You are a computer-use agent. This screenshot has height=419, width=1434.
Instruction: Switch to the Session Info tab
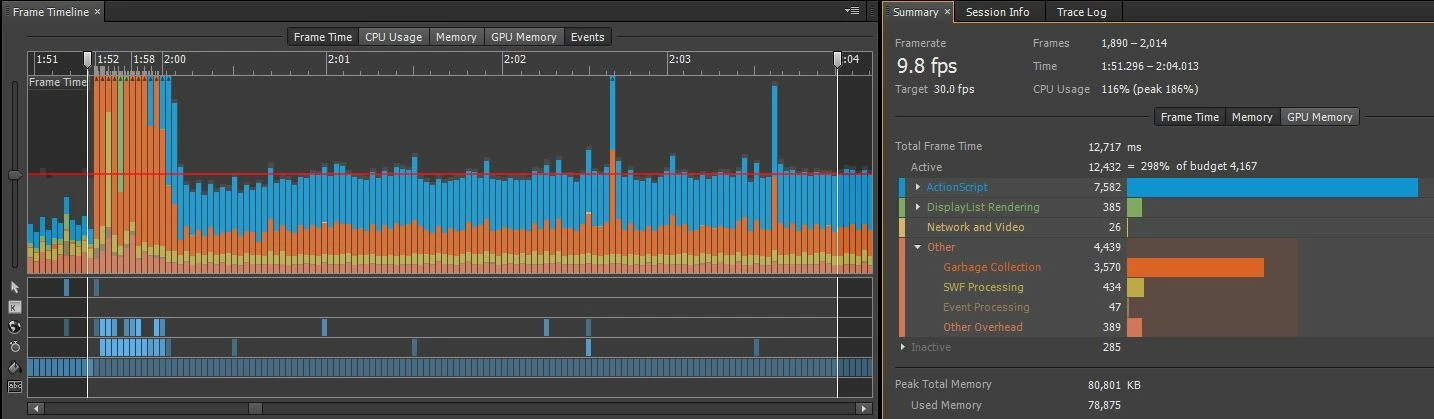[997, 12]
